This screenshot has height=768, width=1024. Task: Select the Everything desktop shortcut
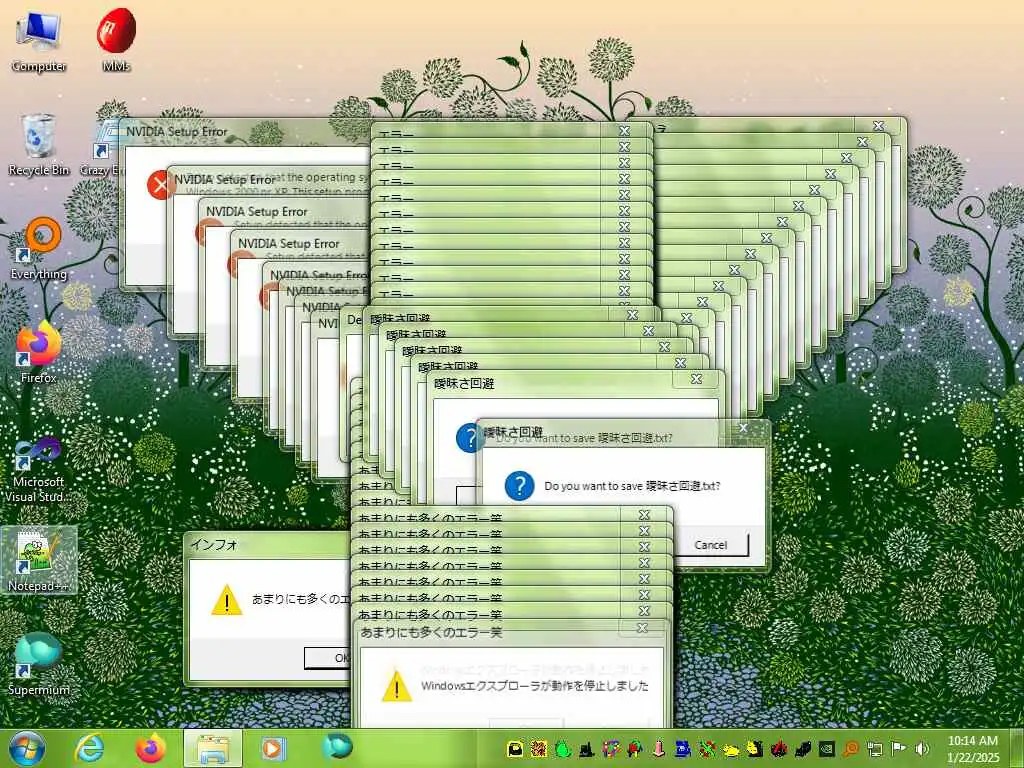pyautogui.click(x=39, y=249)
